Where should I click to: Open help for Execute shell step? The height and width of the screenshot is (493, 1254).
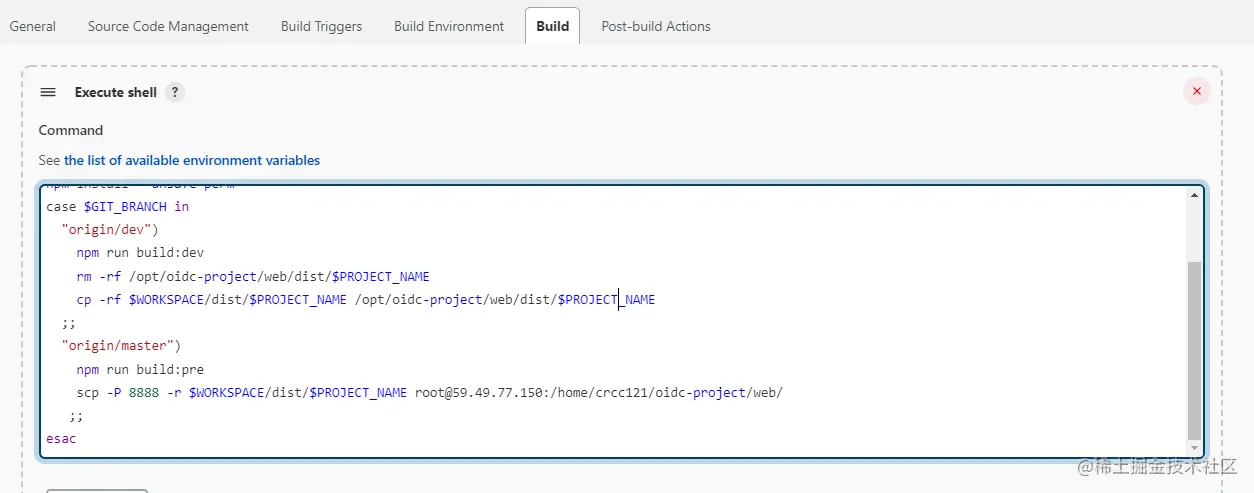pyautogui.click(x=175, y=92)
